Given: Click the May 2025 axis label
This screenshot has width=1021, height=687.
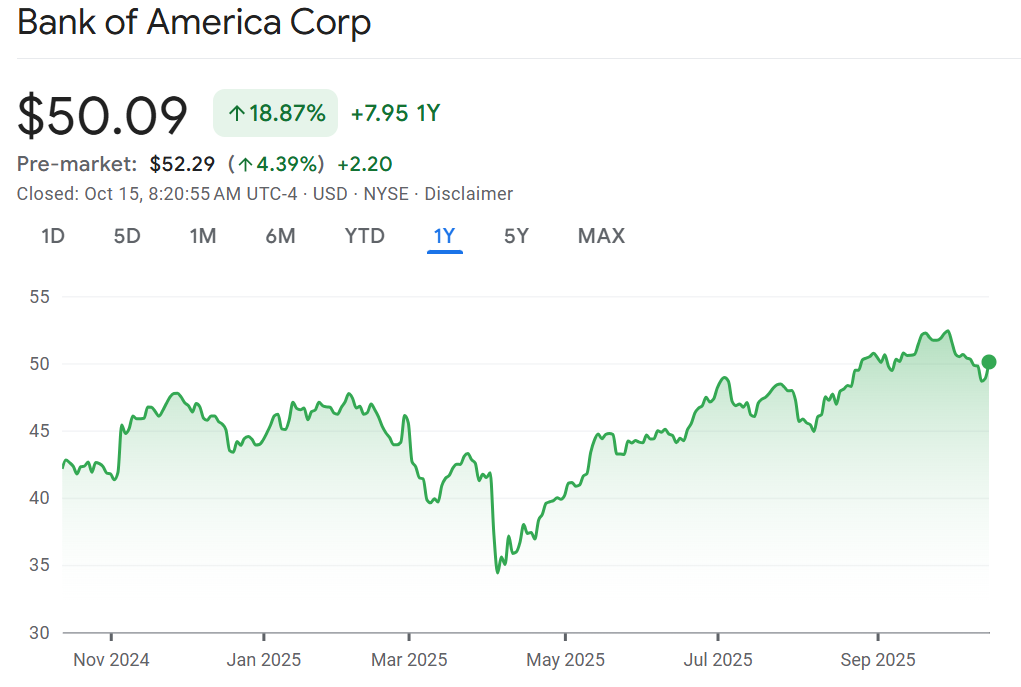Looking at the screenshot, I should point(565,660).
